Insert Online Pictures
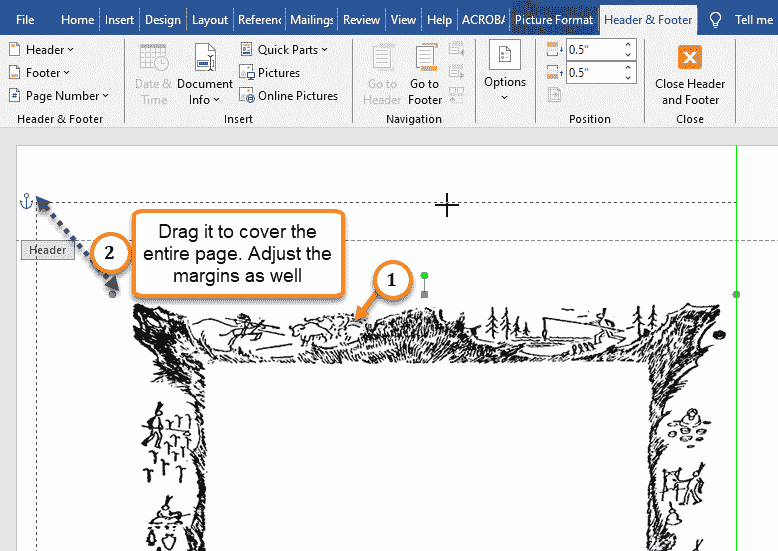 [x=288, y=95]
